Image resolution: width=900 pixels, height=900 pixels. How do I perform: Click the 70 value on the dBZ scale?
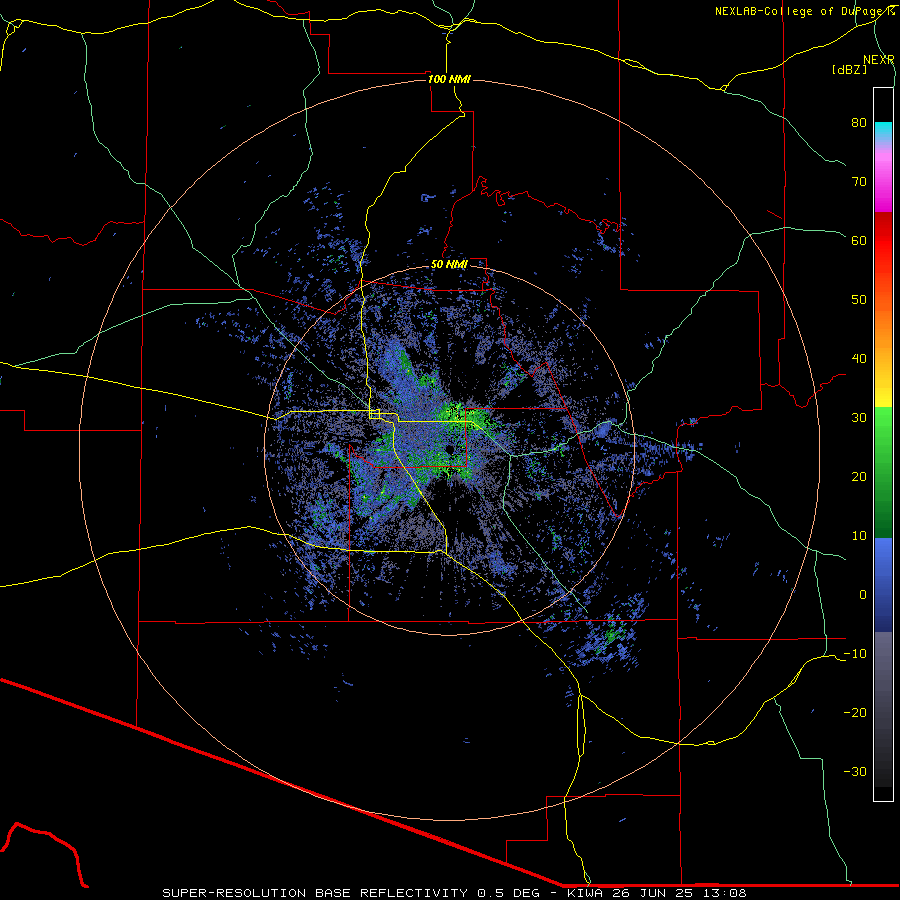click(x=859, y=182)
